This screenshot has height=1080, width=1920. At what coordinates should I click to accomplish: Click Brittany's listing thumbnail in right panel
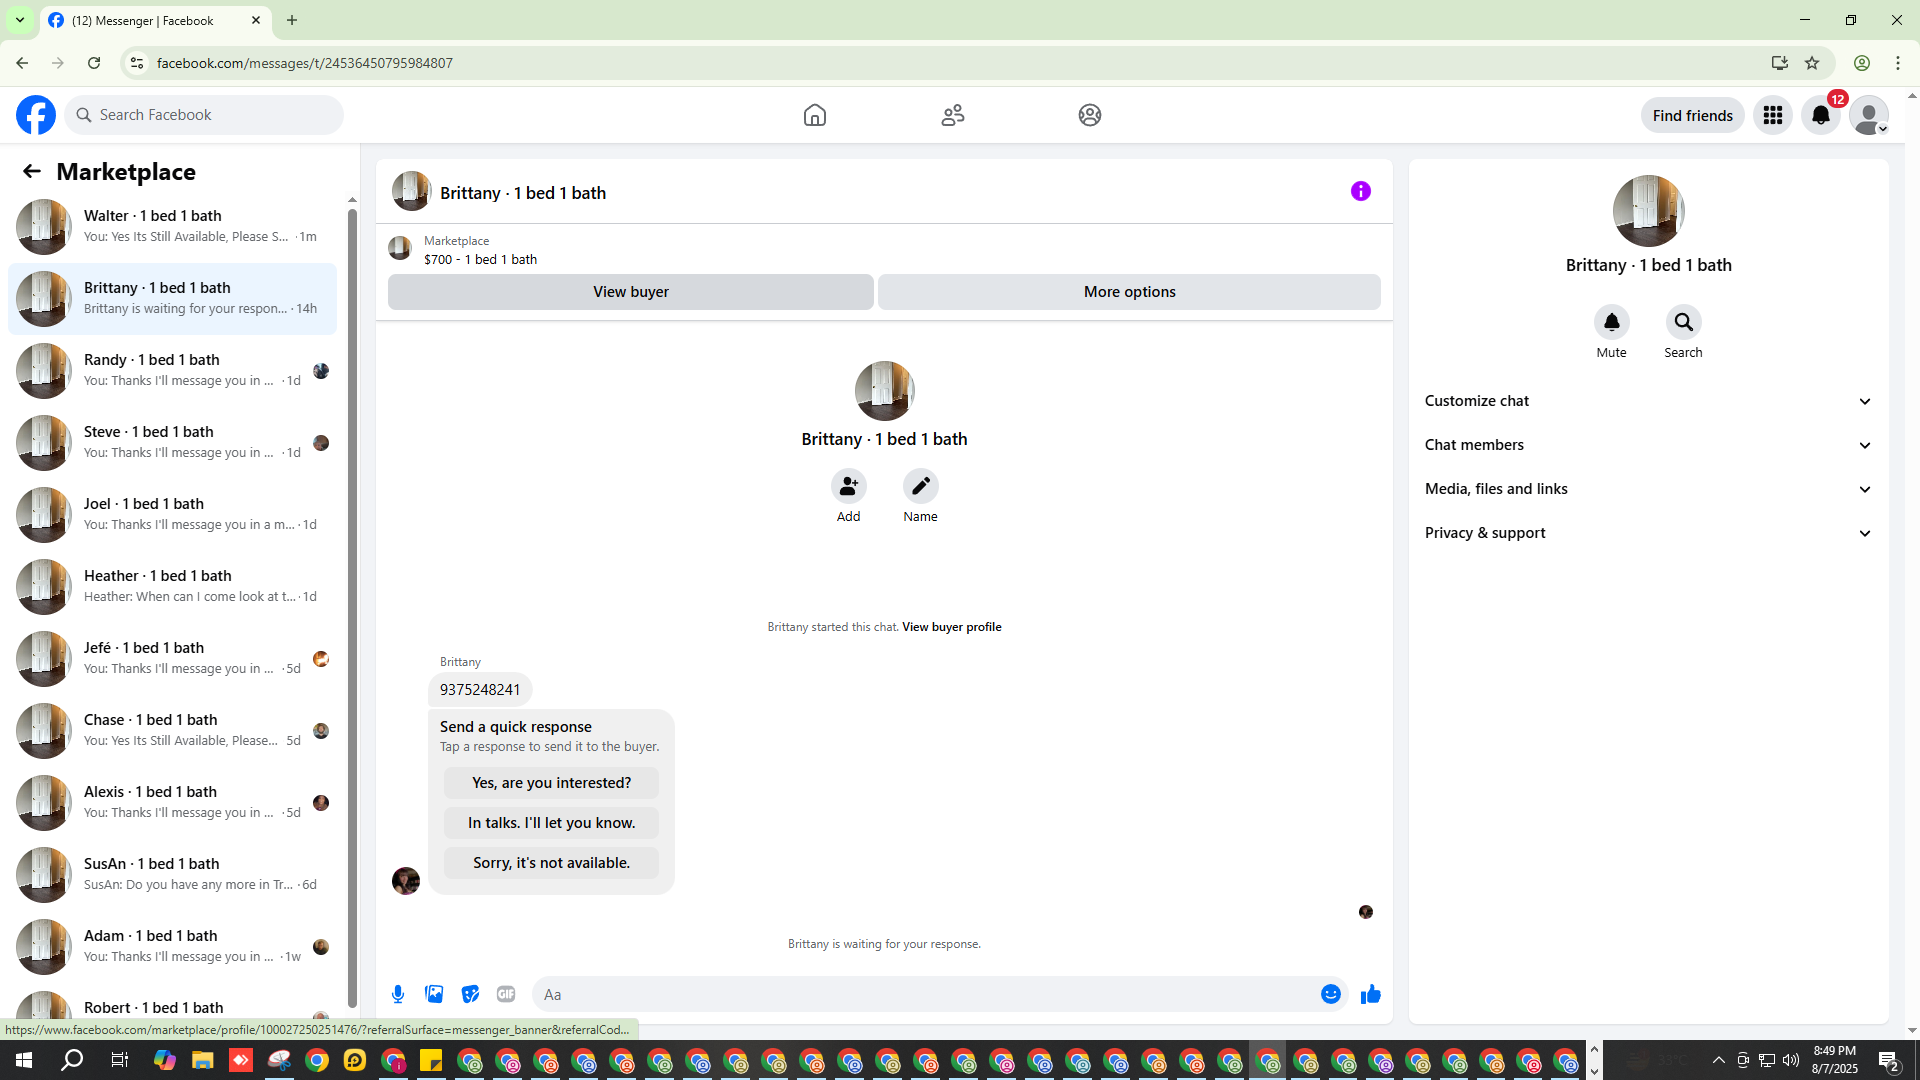pos(1649,211)
